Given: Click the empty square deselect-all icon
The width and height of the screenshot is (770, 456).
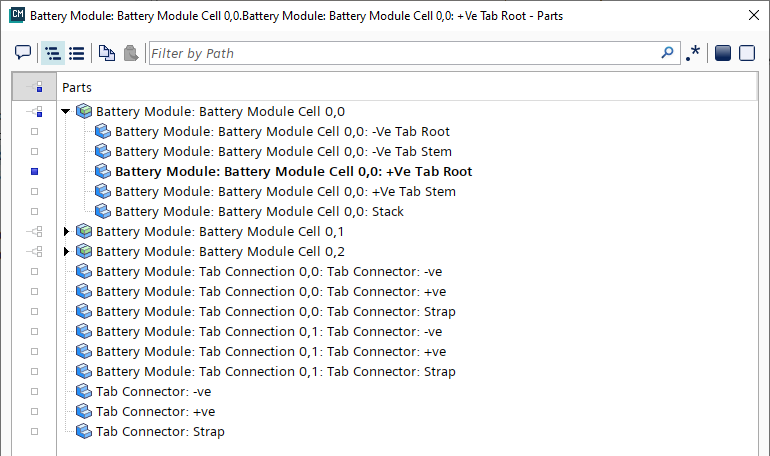Looking at the screenshot, I should (x=746, y=53).
